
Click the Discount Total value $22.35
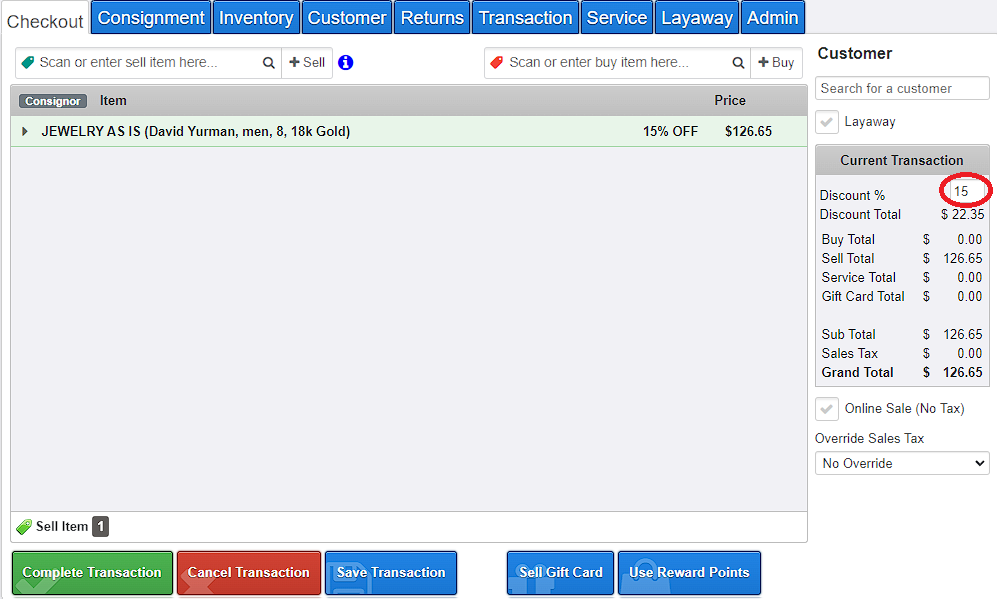click(x=962, y=214)
